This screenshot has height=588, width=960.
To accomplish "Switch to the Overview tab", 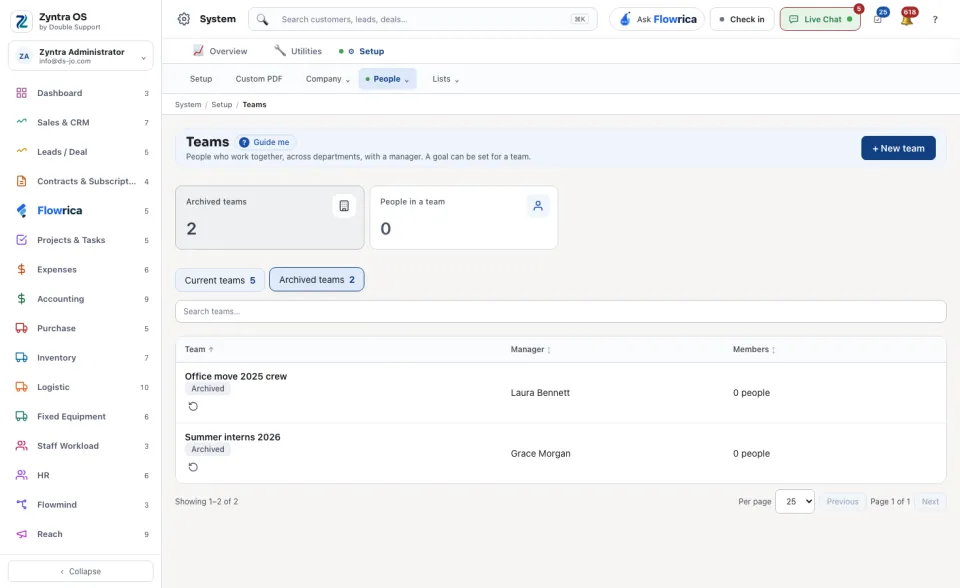I will 220,51.
